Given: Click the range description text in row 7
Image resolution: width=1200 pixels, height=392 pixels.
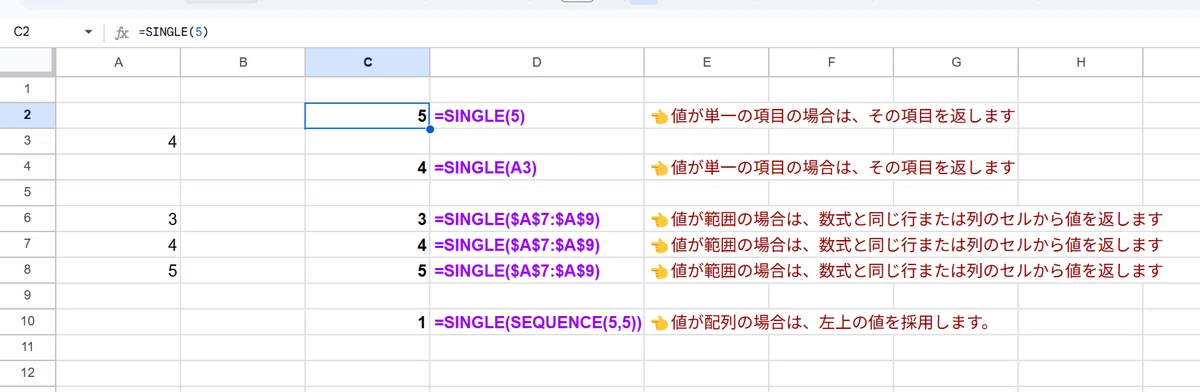Looking at the screenshot, I should pyautogui.click(x=906, y=244).
